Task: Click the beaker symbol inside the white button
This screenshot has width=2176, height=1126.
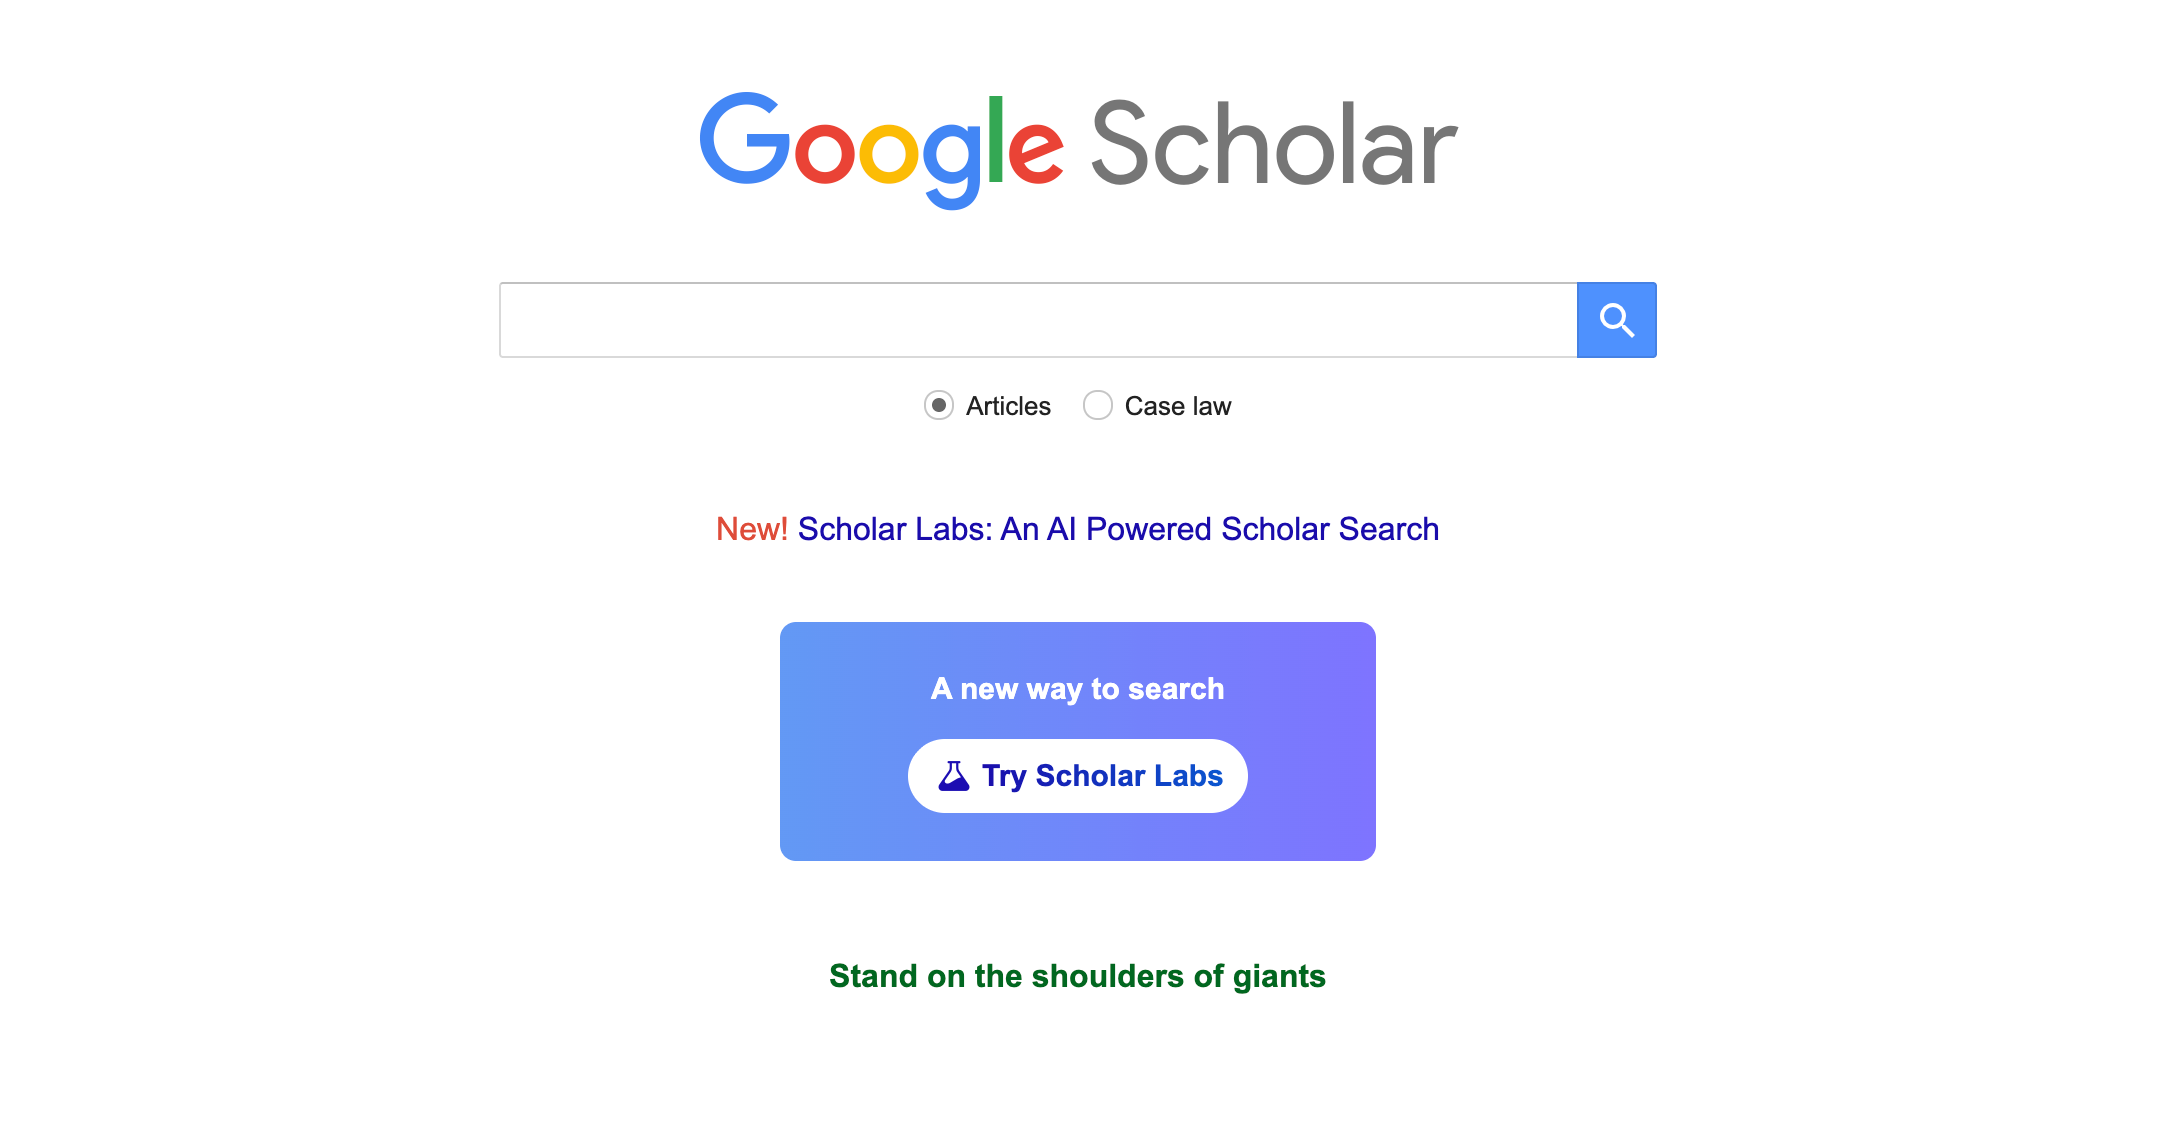Action: (956, 775)
